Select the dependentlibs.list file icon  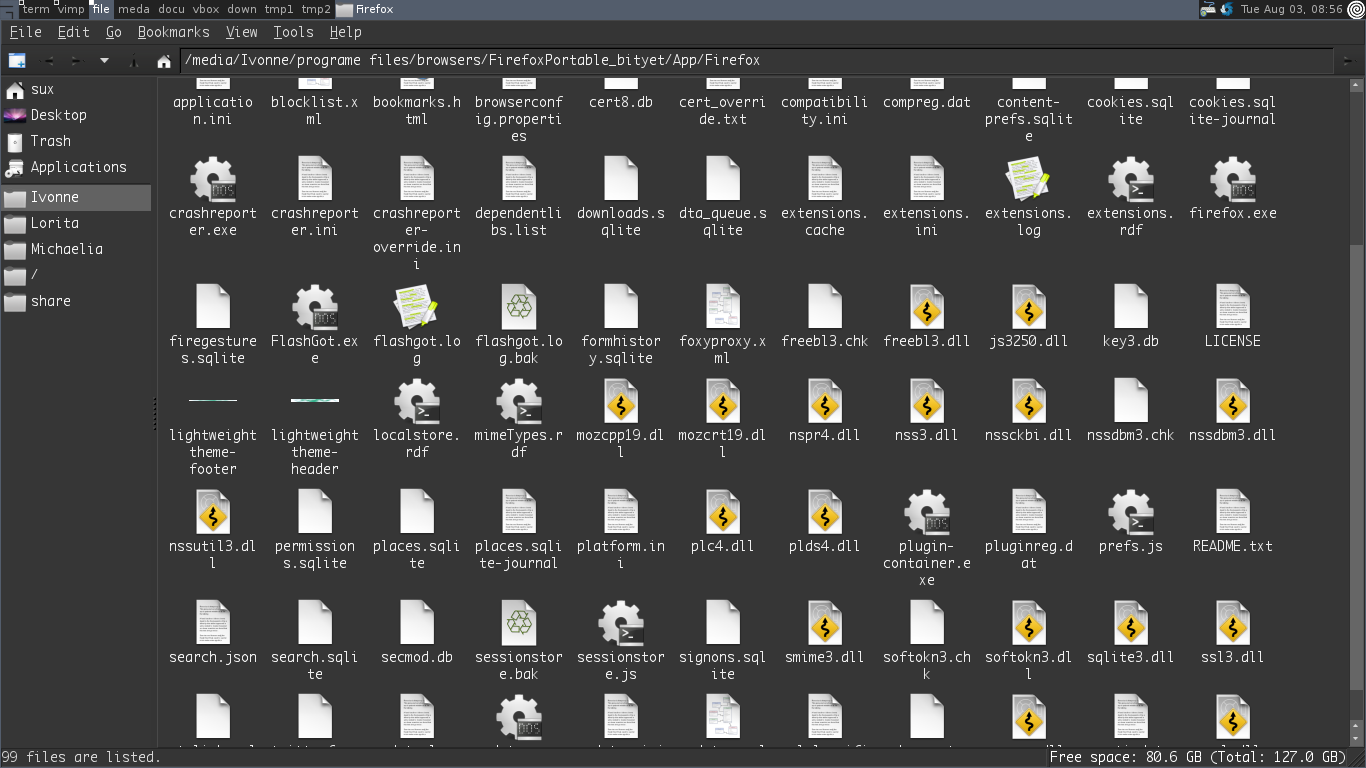pos(519,179)
